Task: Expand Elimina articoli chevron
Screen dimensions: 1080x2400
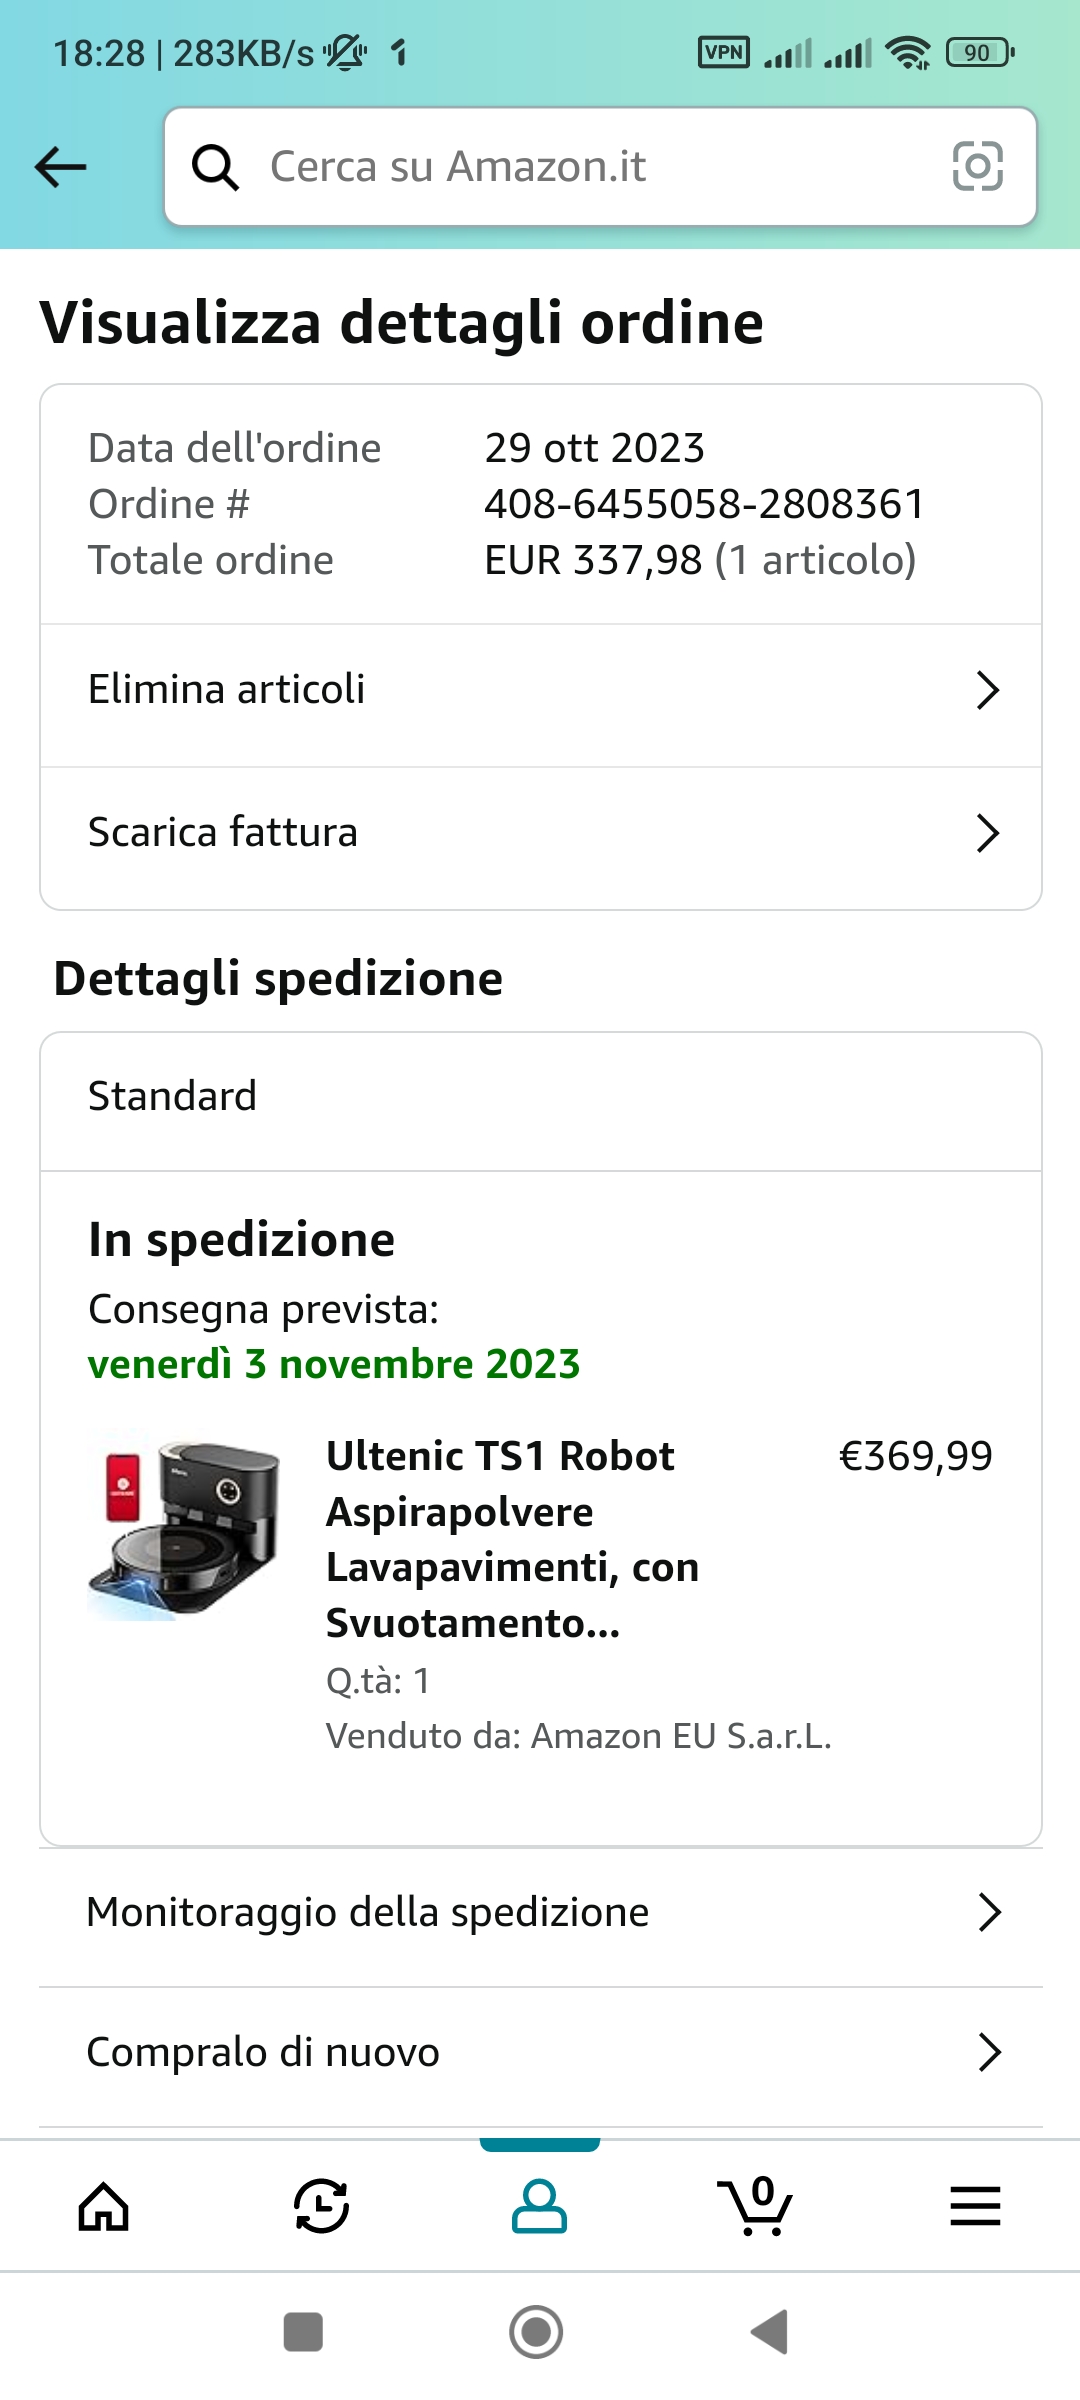Action: [x=987, y=690]
